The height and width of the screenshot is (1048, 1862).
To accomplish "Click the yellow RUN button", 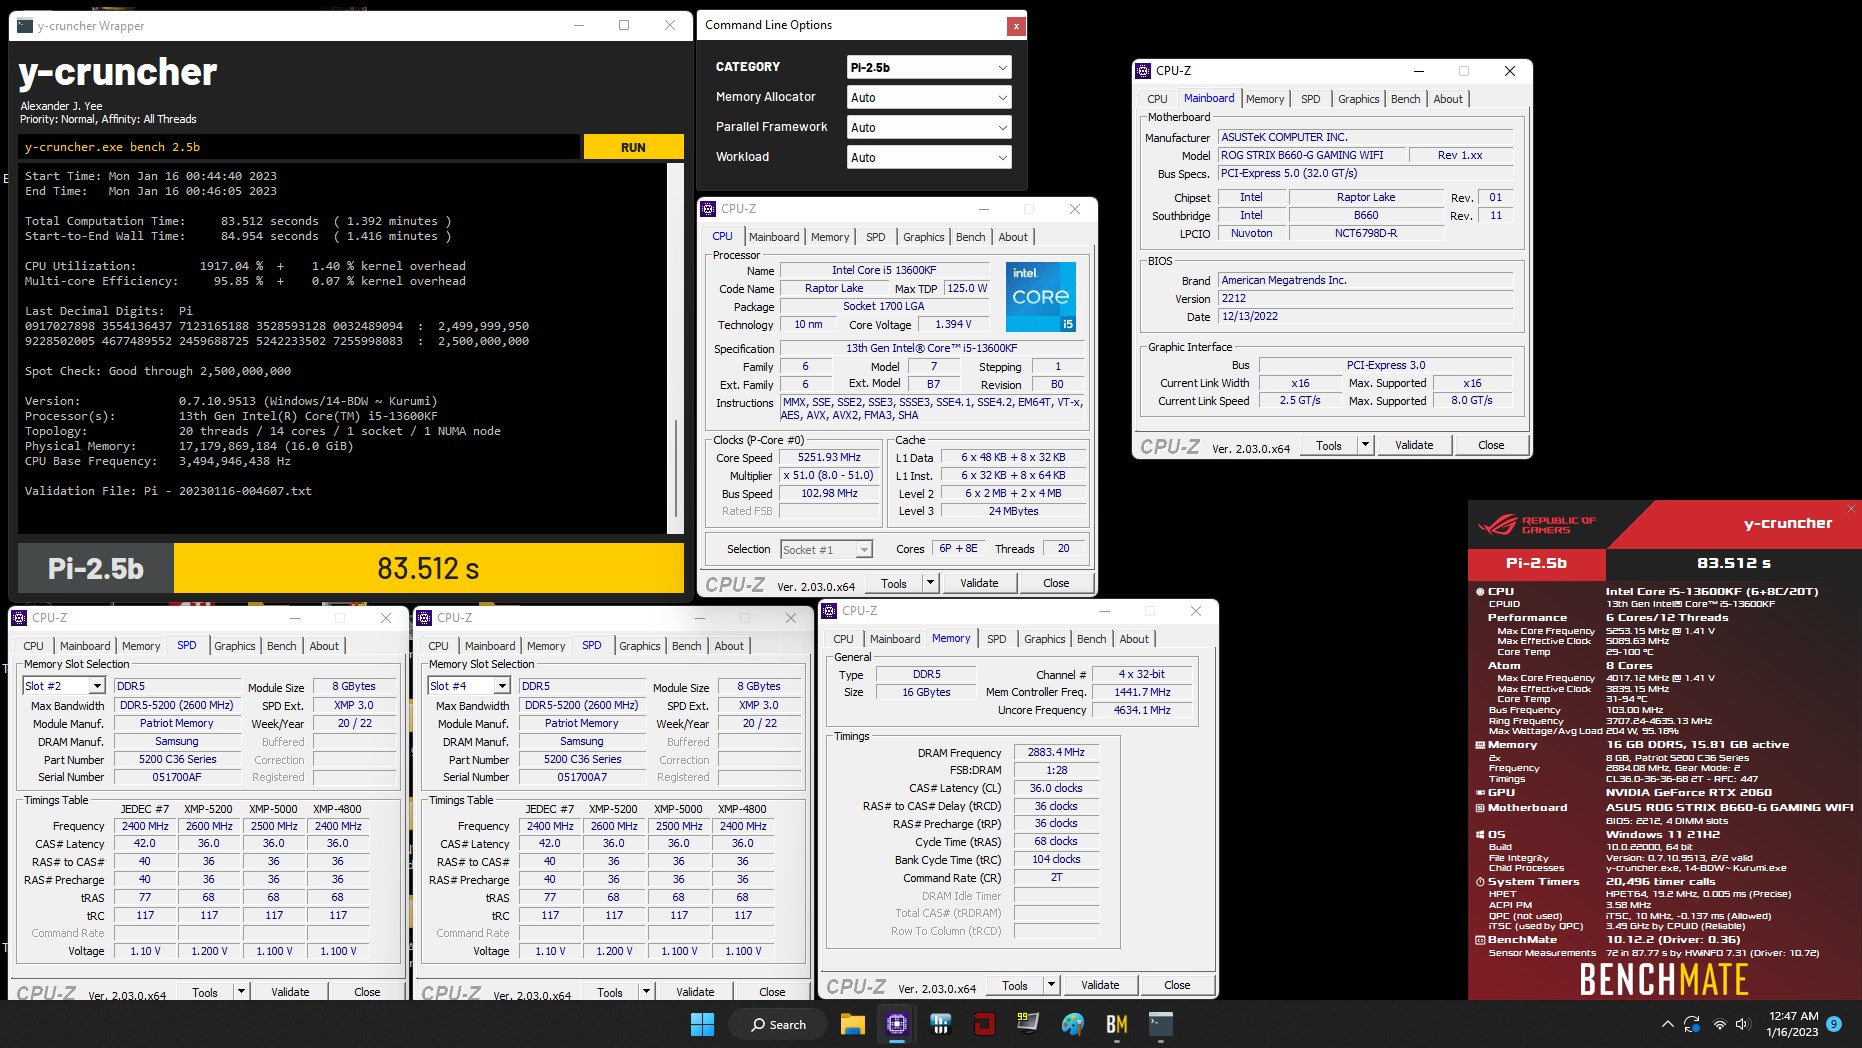I will 633,147.
